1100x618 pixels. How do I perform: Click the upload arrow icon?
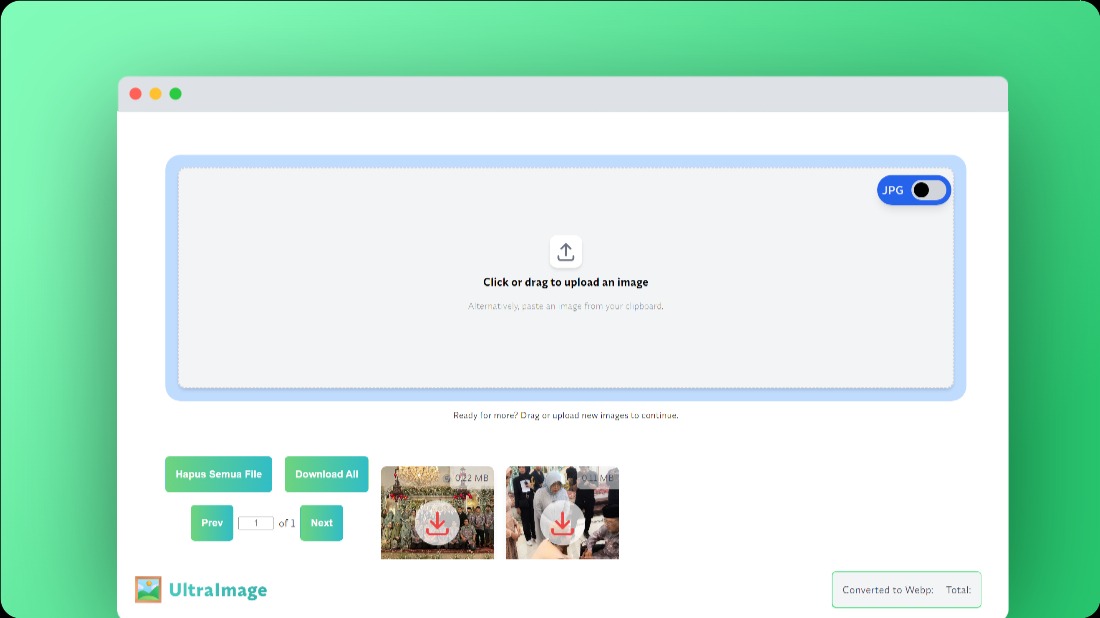coord(565,251)
